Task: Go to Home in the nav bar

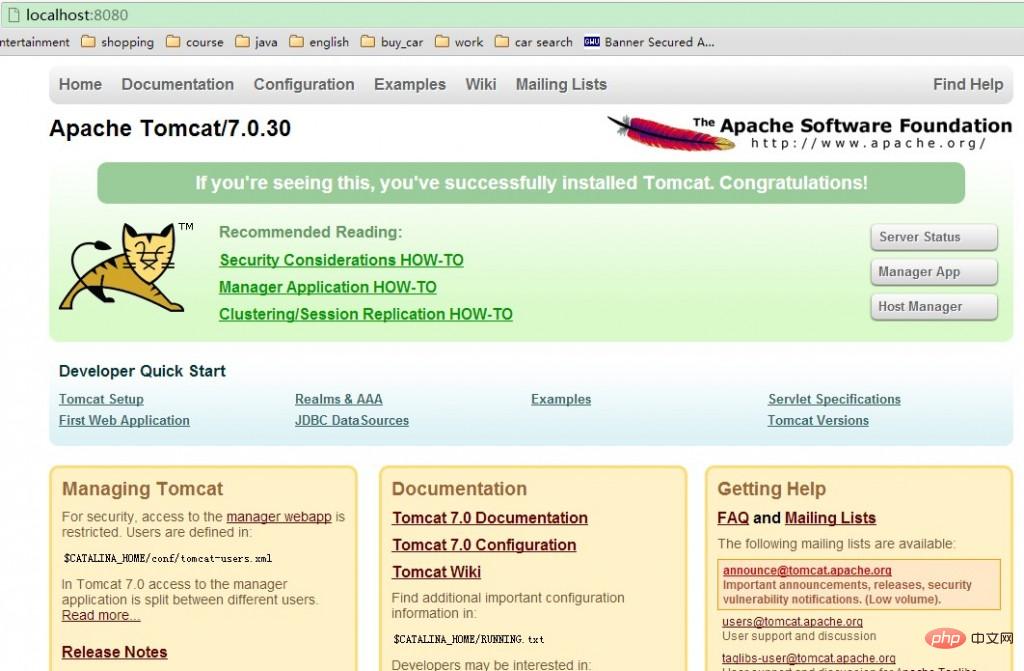Action: click(80, 84)
